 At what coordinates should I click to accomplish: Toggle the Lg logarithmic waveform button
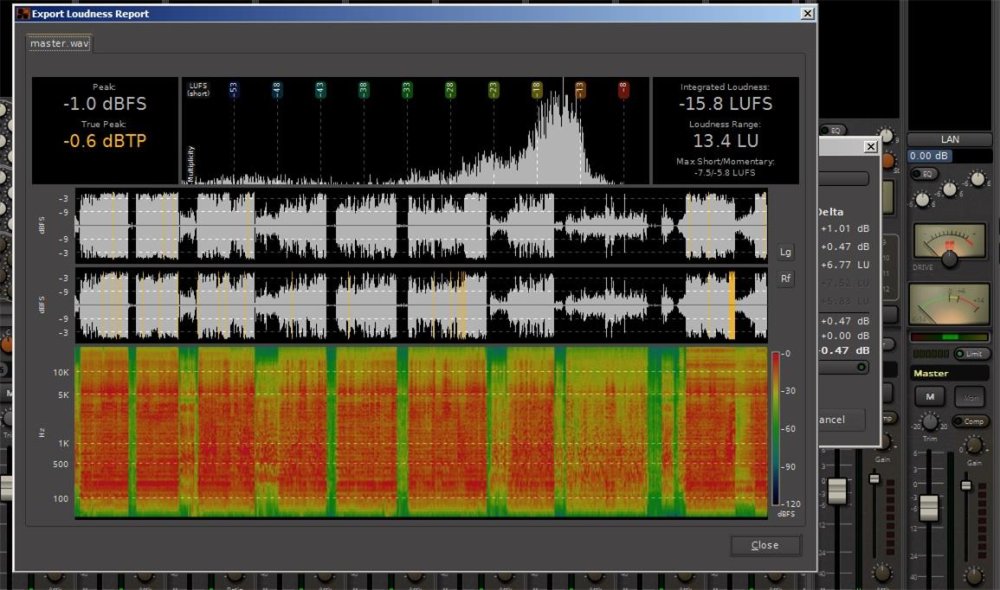[x=785, y=252]
